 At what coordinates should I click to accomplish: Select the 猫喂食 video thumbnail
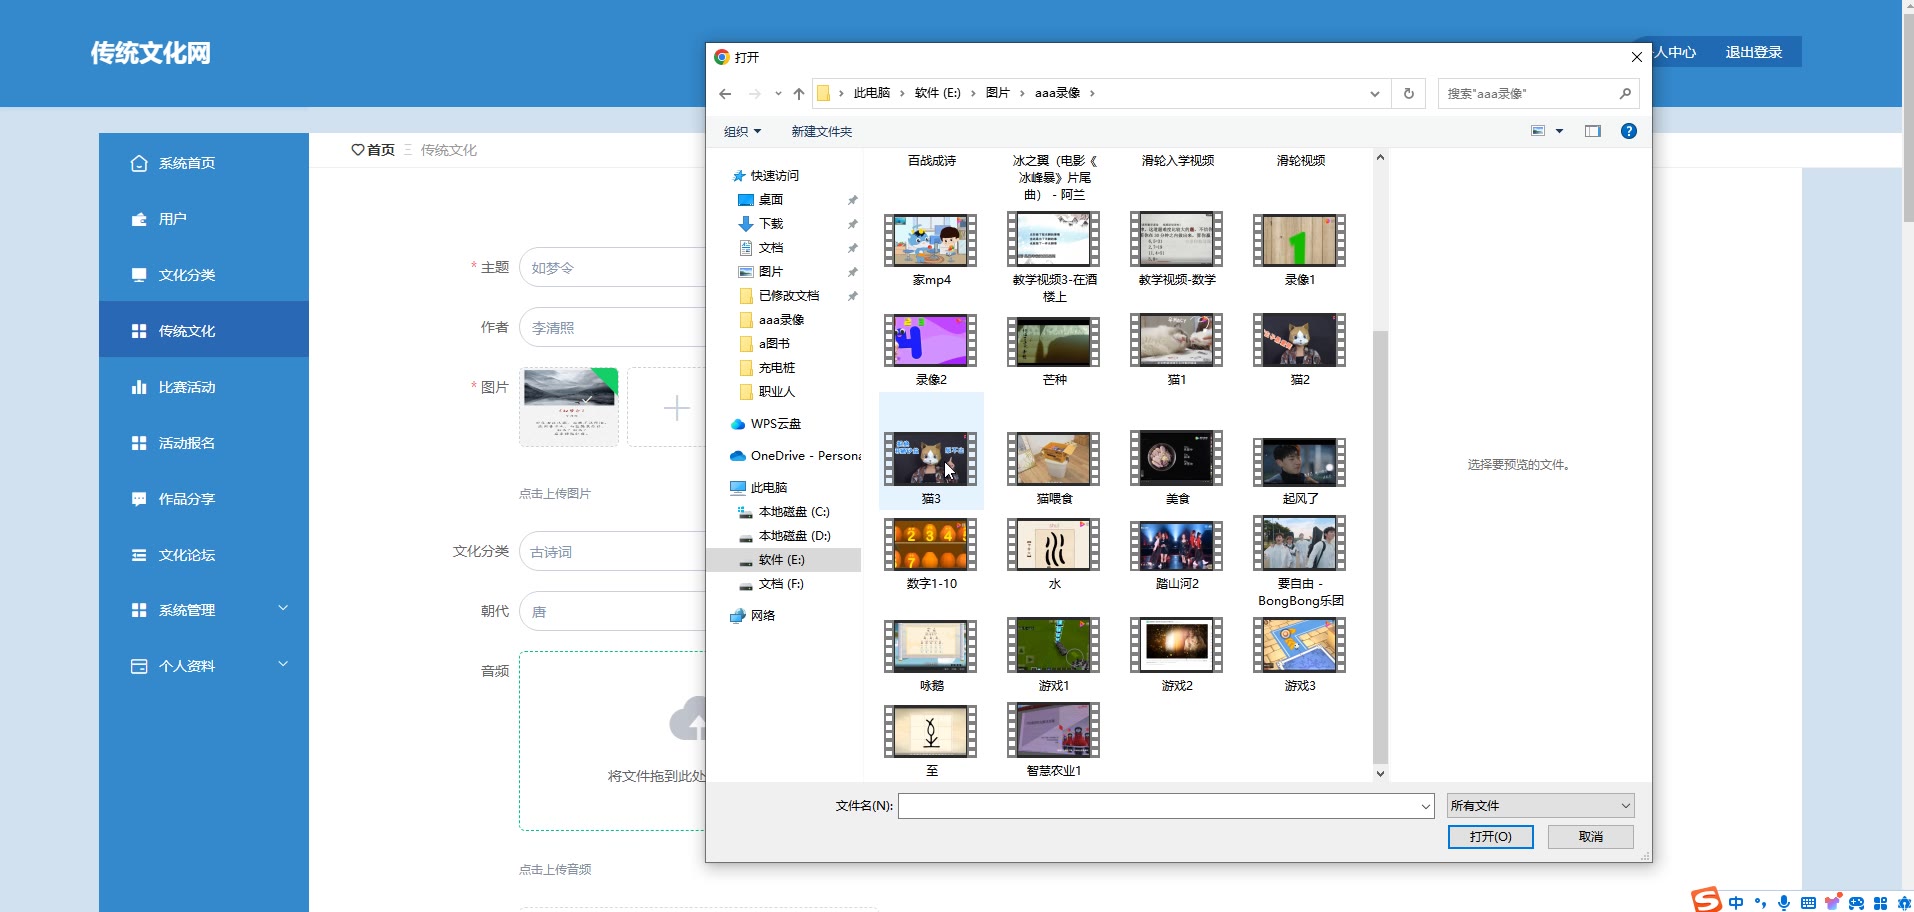click(1054, 460)
